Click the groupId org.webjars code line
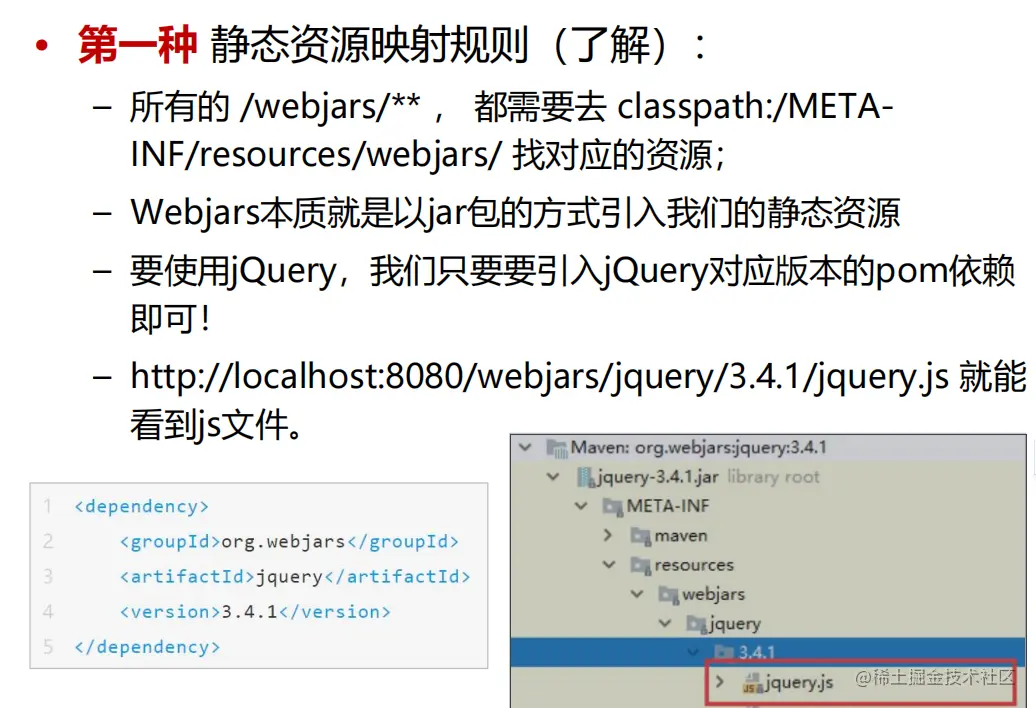The height and width of the screenshot is (708, 1036). tap(289, 542)
